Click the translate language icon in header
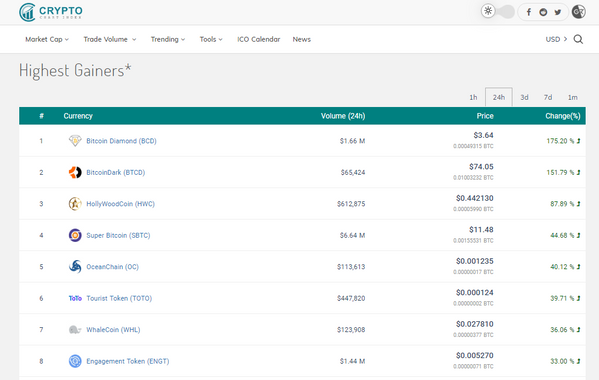 579,12
